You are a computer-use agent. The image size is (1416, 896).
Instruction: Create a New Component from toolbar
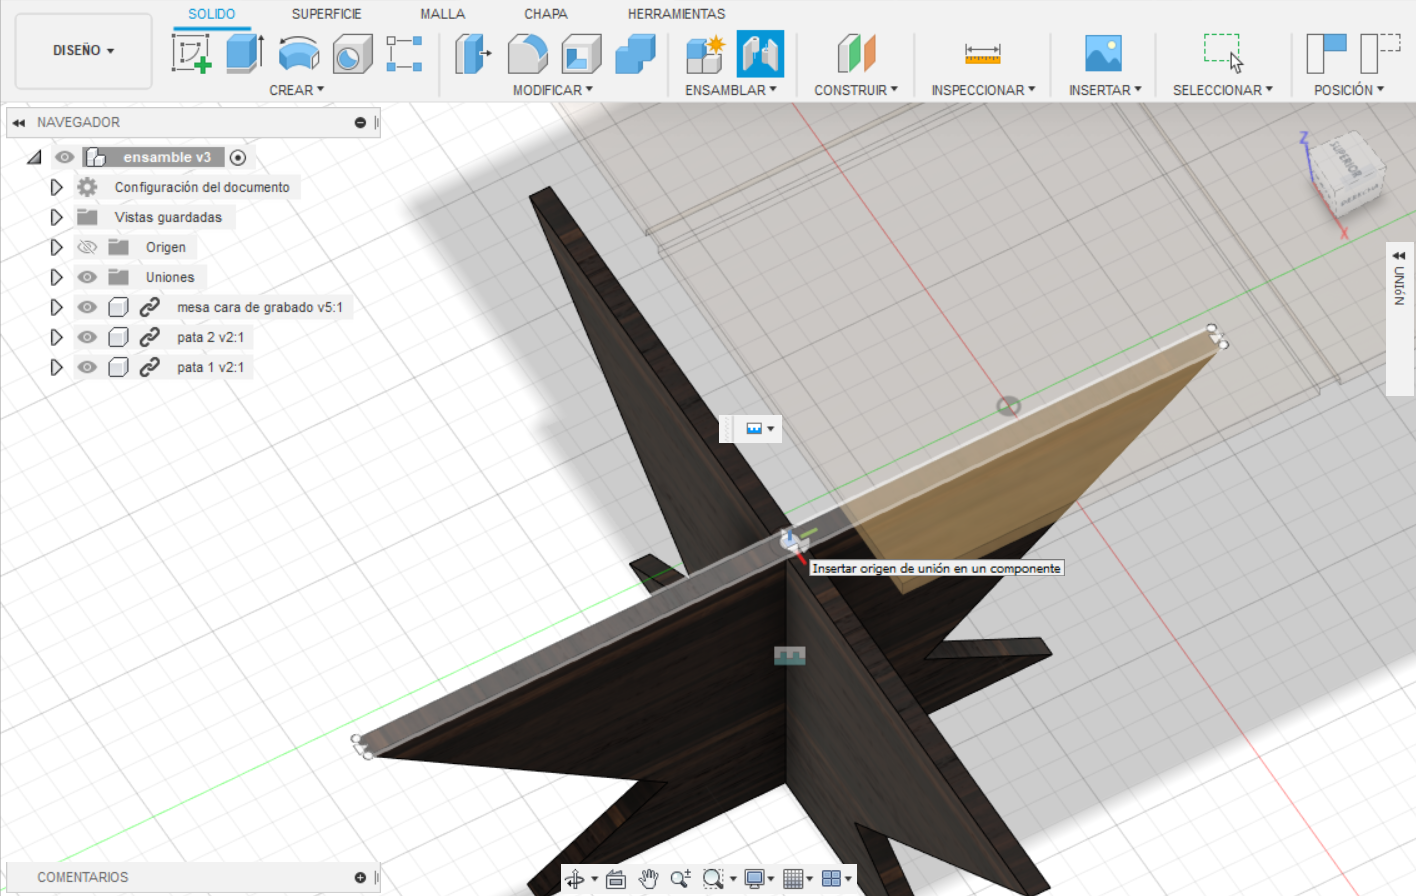click(705, 54)
